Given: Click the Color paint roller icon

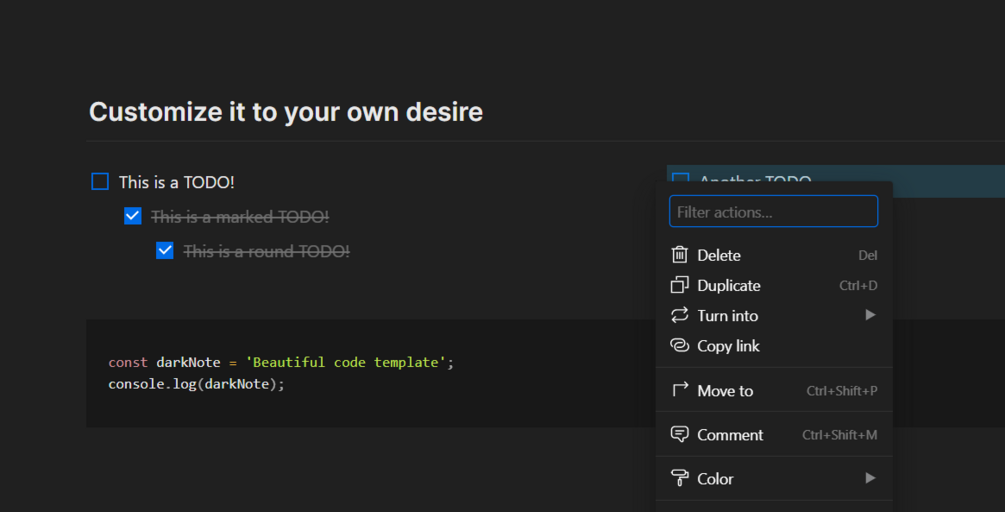Looking at the screenshot, I should point(680,478).
